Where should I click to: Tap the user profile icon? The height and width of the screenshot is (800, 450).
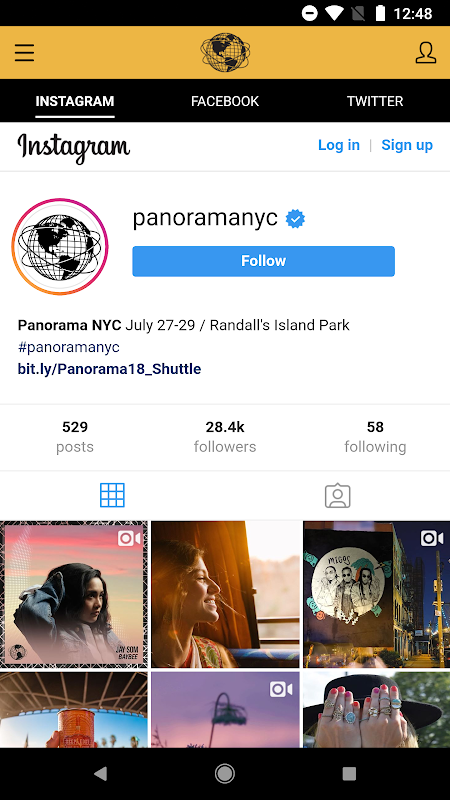426,53
